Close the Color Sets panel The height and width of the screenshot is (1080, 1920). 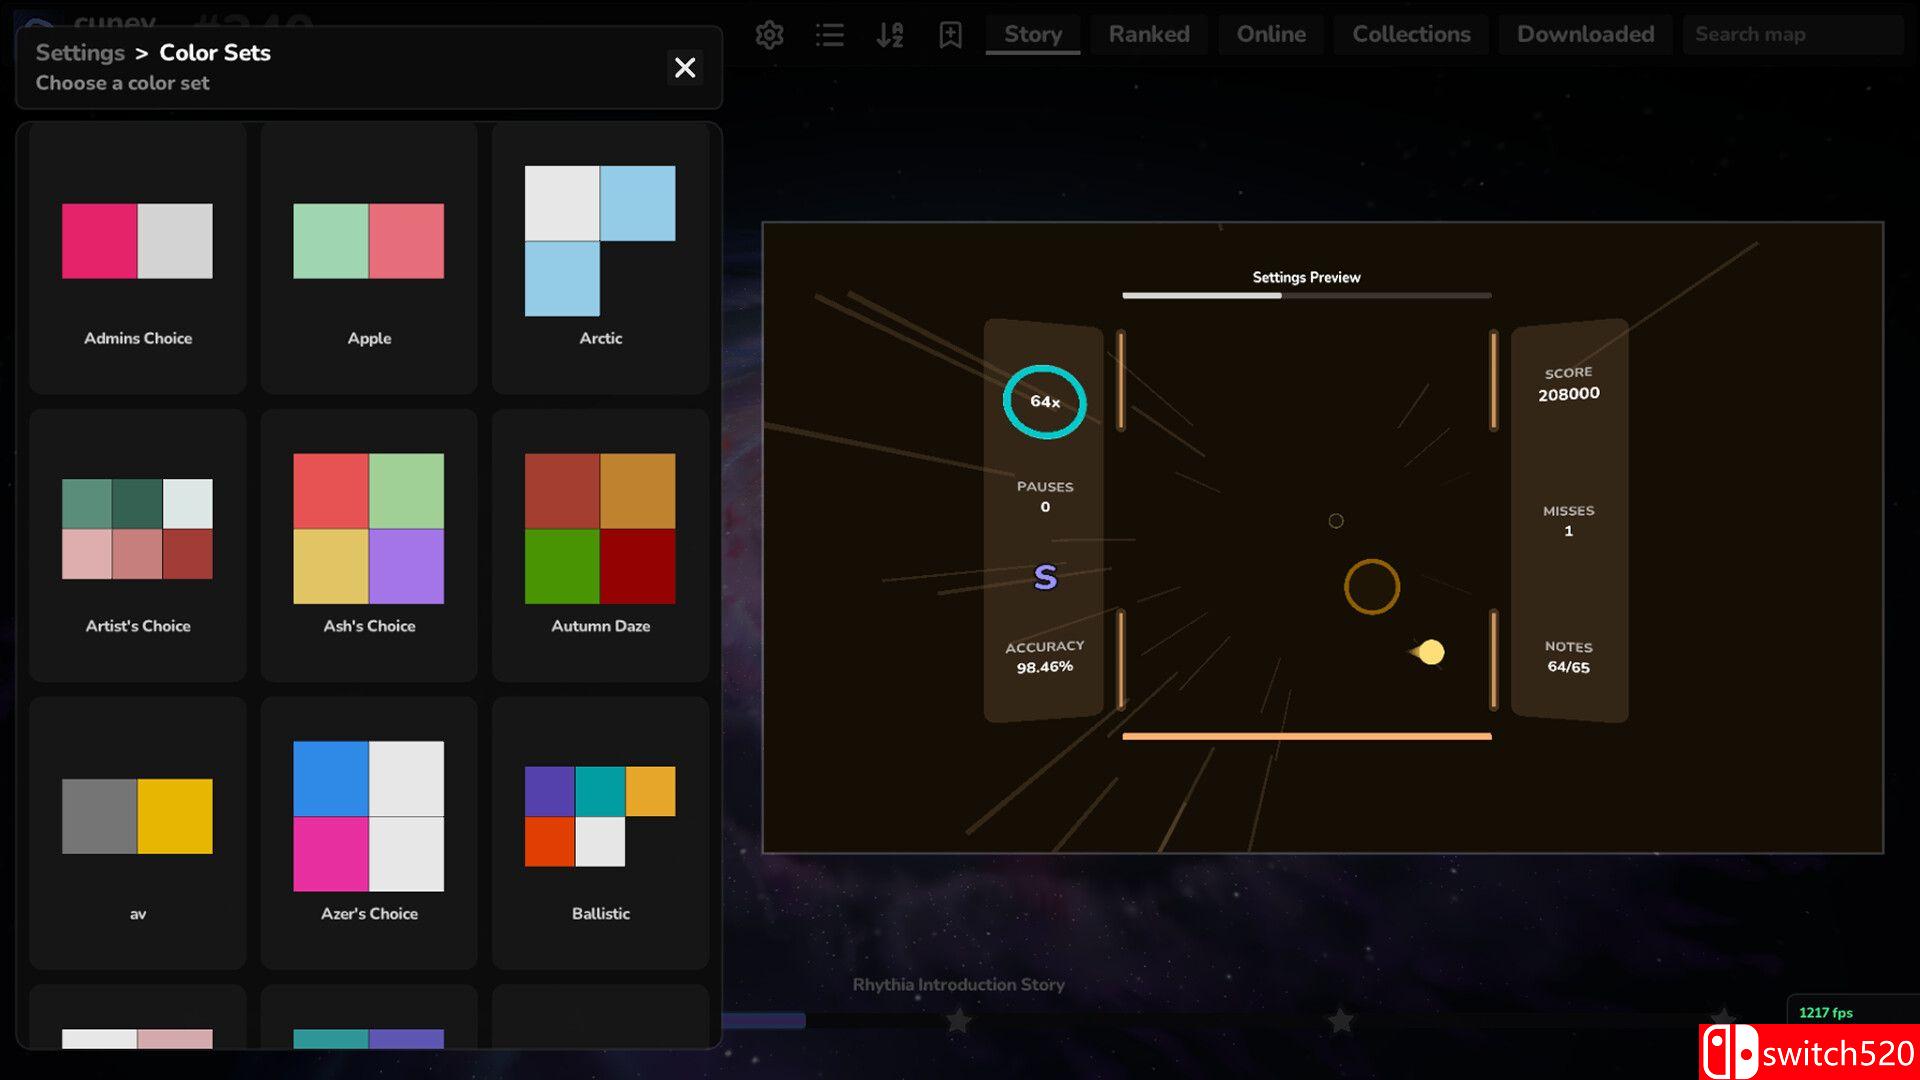(x=685, y=67)
